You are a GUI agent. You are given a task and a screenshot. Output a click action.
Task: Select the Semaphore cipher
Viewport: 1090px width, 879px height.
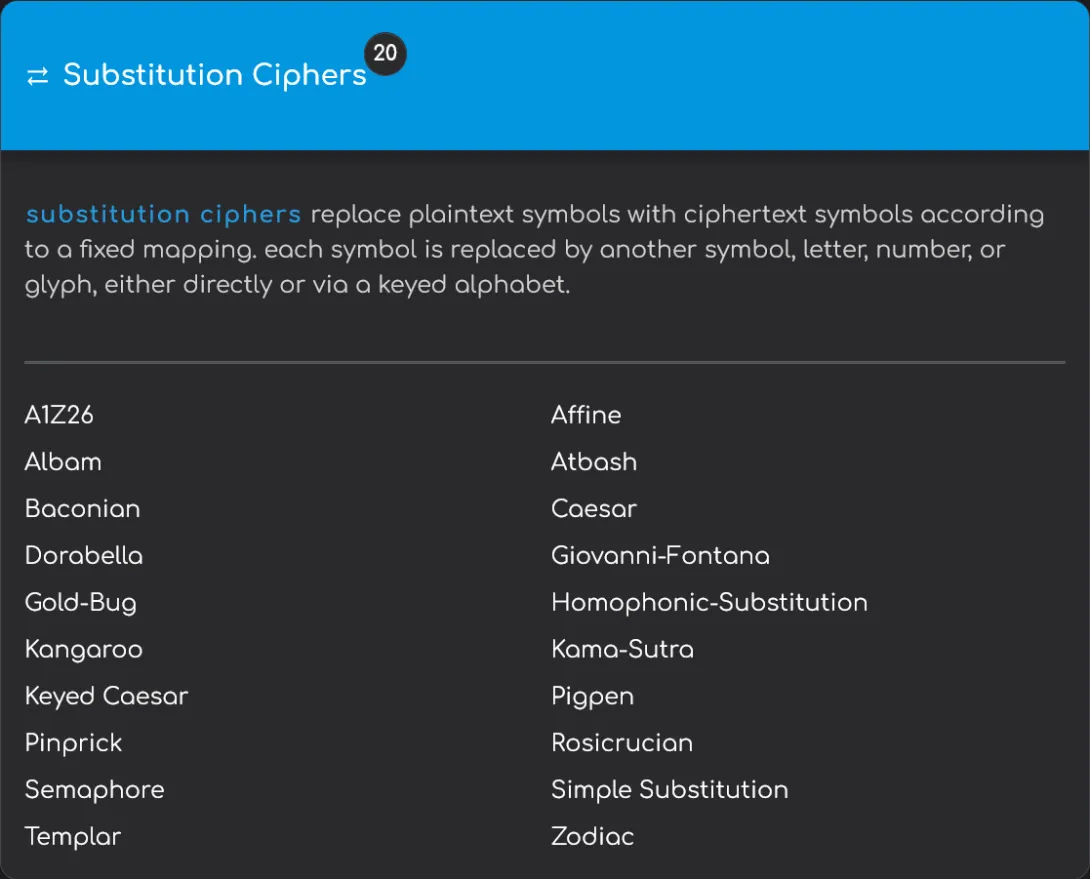tap(94, 790)
